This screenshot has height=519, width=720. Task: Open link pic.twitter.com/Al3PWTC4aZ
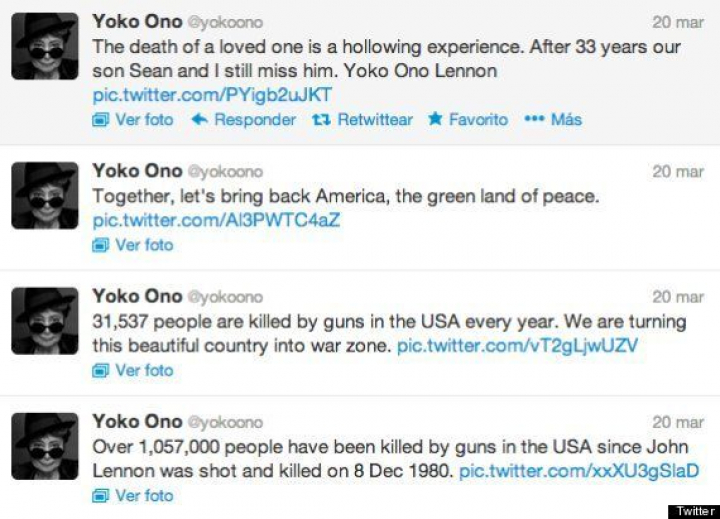216,220
